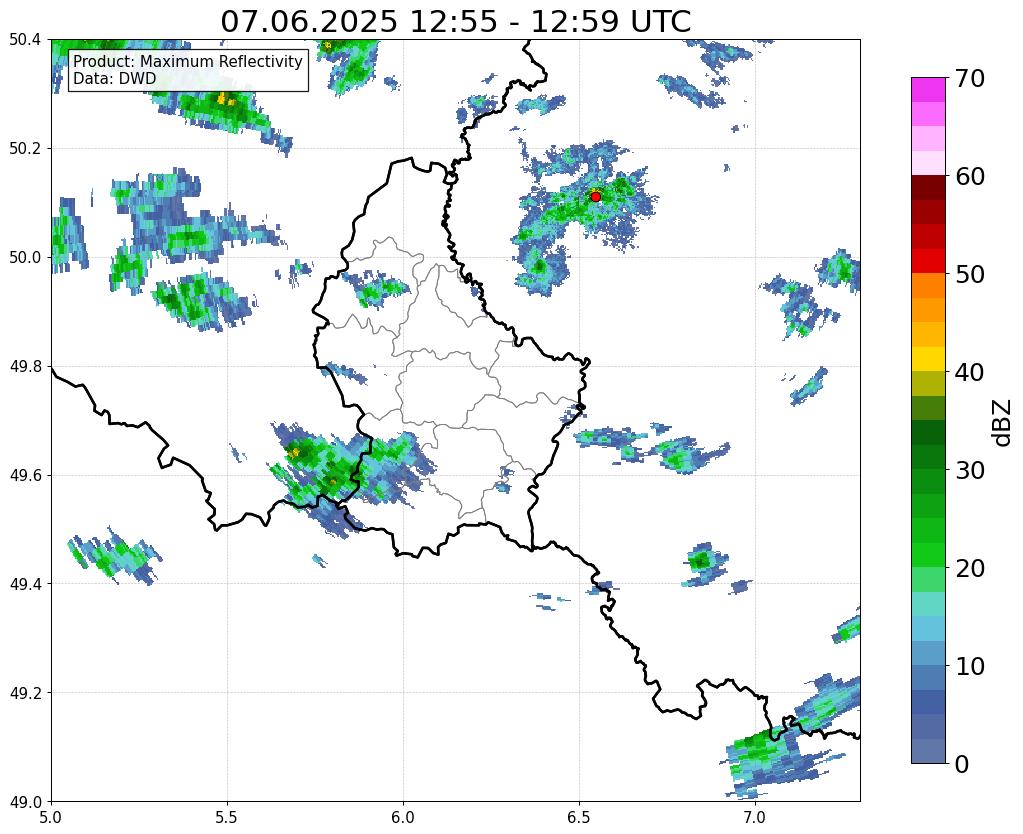Click the colorbar tick label '0'

point(962,764)
